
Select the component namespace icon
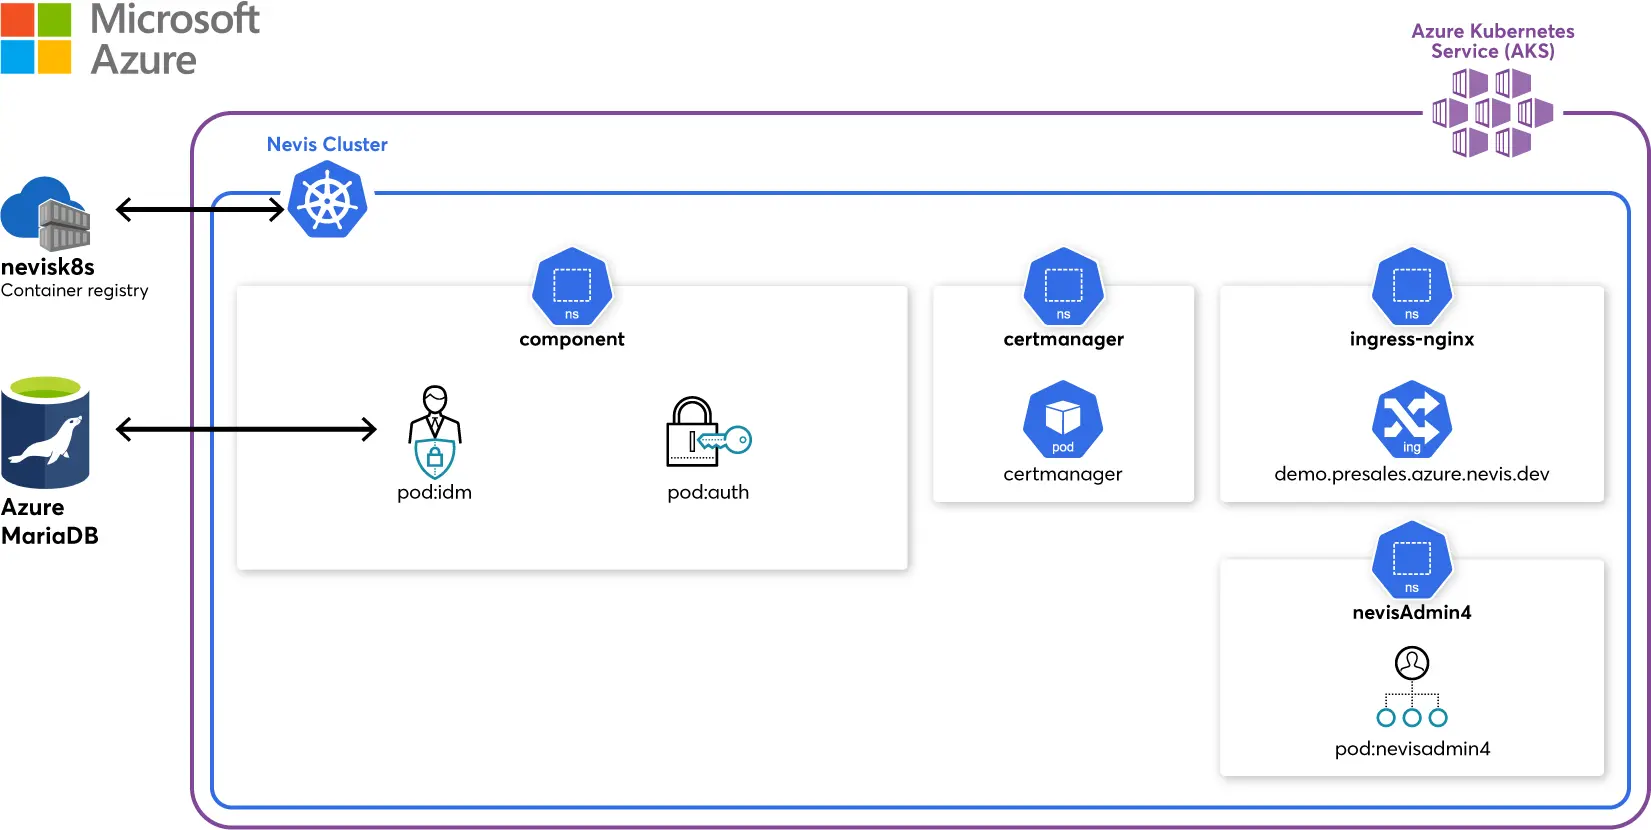[572, 286]
